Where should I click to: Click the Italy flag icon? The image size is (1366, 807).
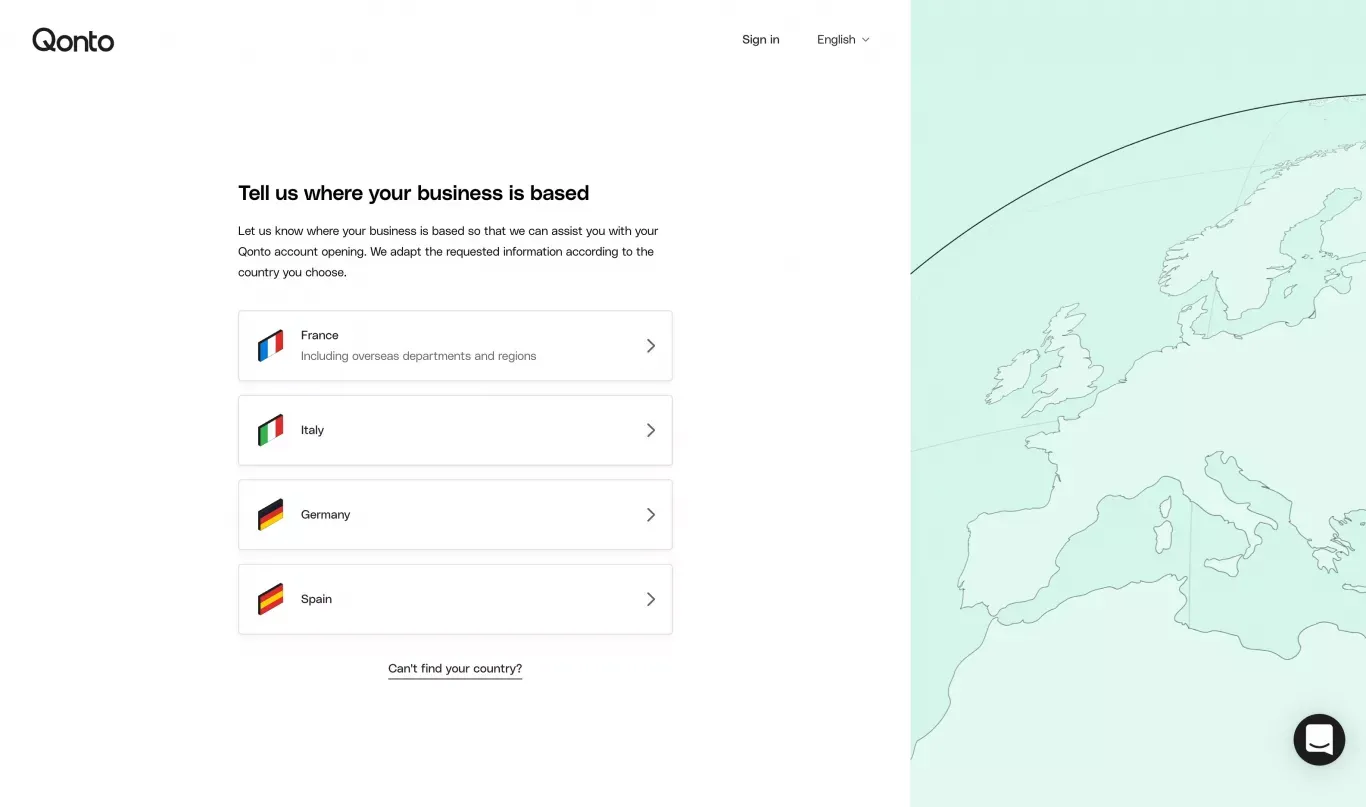tap(270, 430)
